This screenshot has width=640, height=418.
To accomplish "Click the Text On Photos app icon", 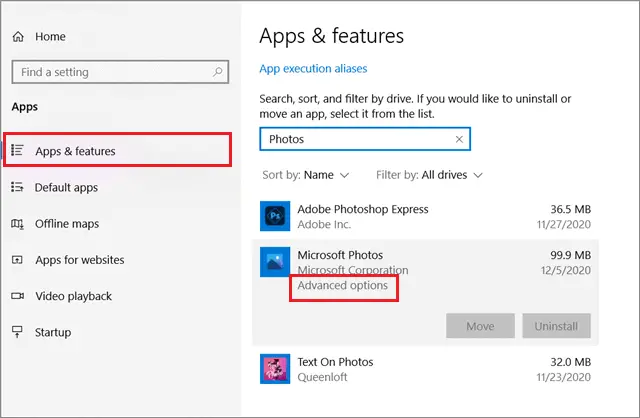I will tap(275, 369).
